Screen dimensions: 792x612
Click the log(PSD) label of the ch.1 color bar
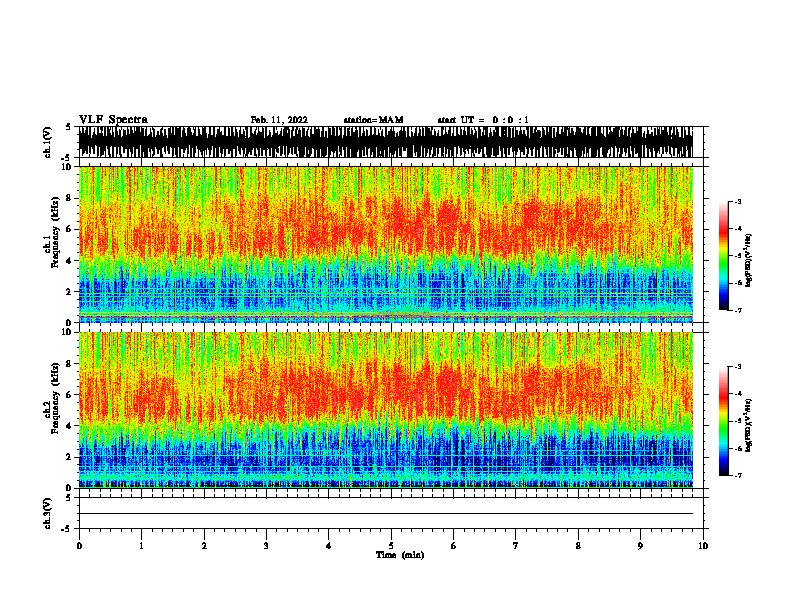pos(749,260)
